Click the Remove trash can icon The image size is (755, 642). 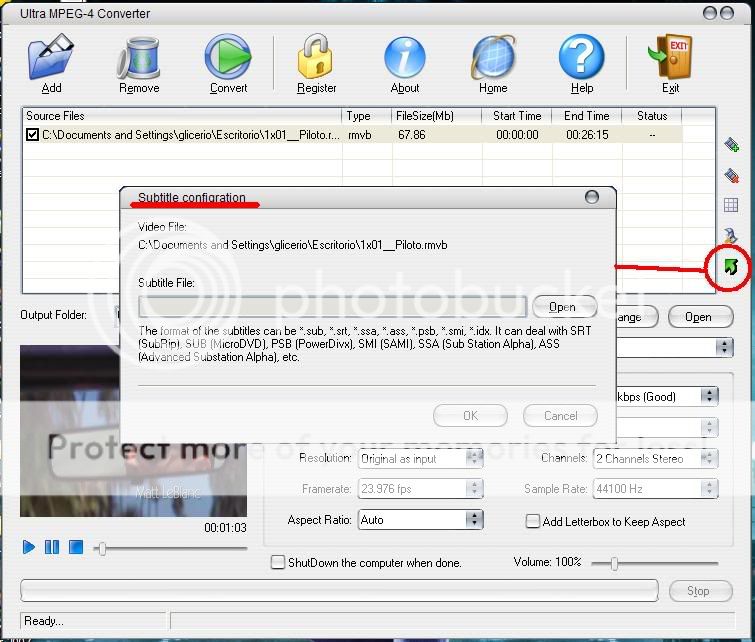pos(139,58)
